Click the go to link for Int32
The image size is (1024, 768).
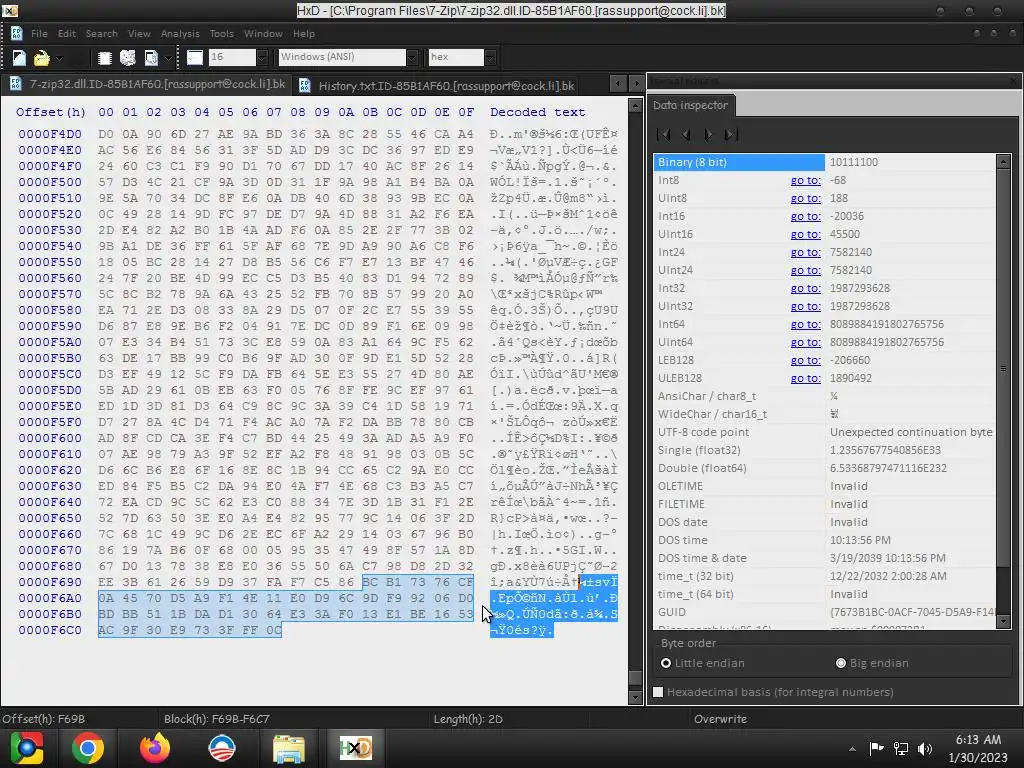805,288
